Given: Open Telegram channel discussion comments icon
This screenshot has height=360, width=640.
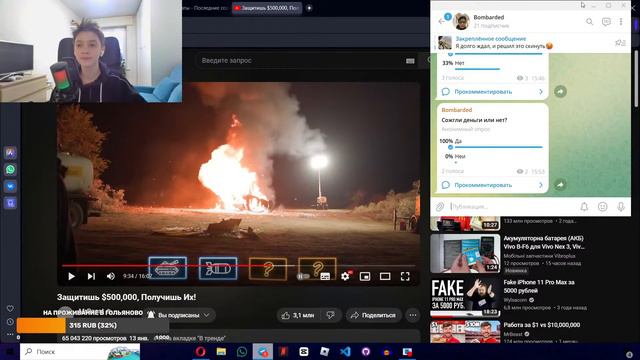Looking at the screenshot, I should (606, 22).
